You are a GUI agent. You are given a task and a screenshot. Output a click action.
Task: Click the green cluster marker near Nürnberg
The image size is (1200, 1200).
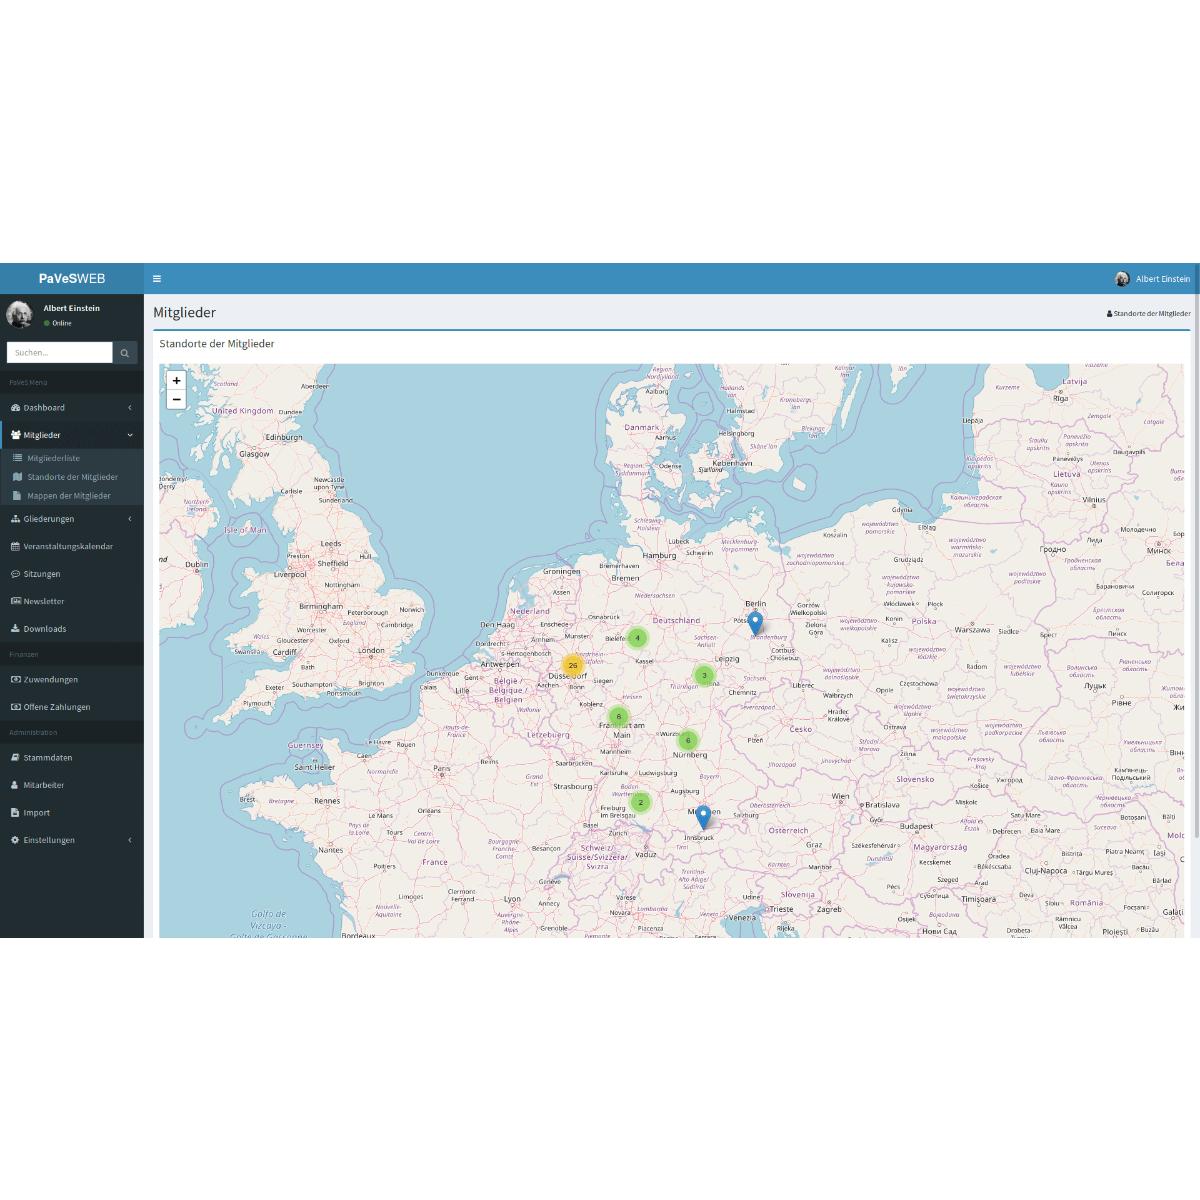coord(687,741)
